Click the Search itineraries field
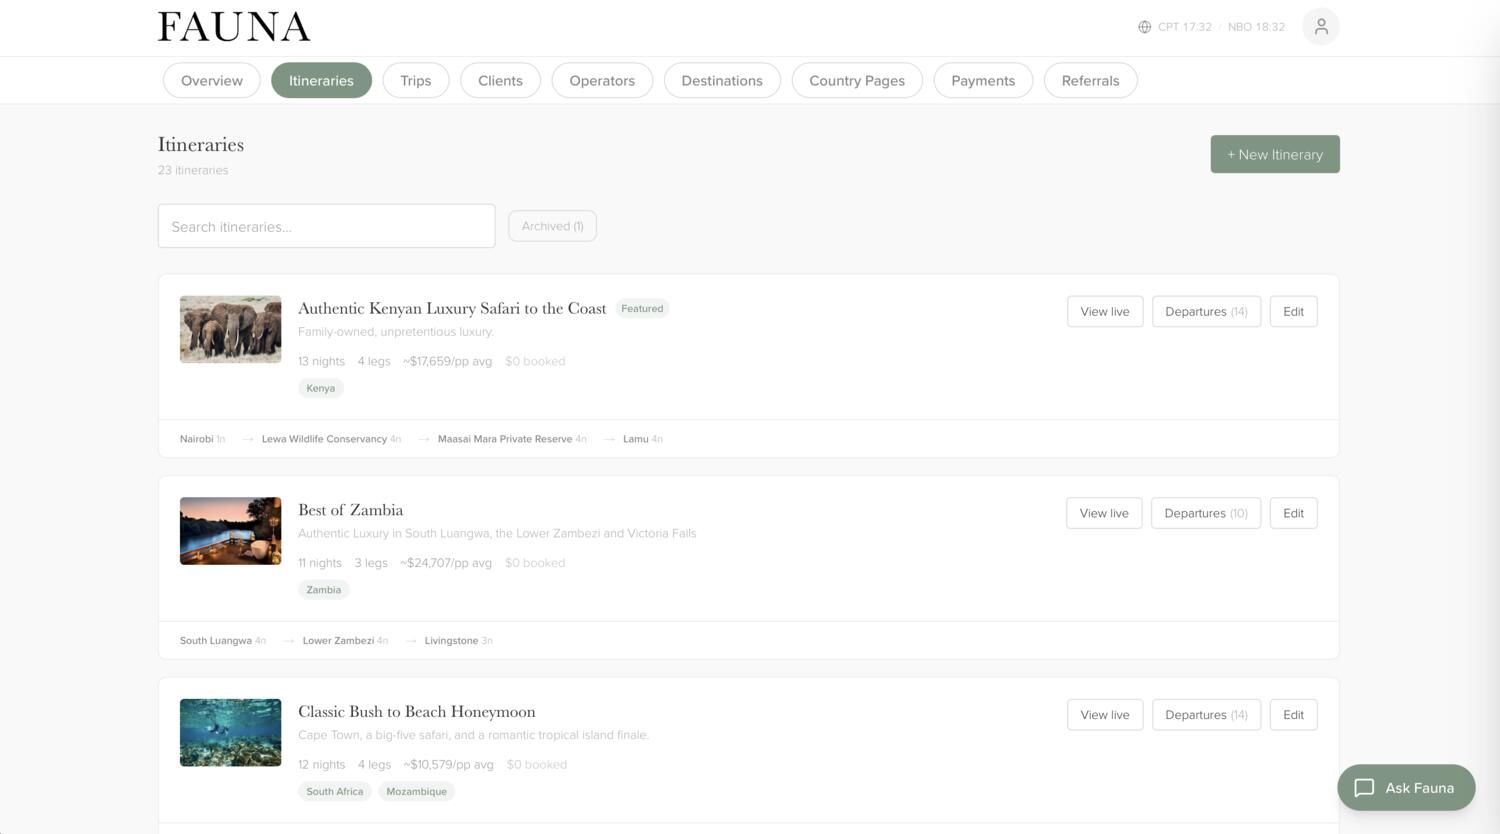Screen dimensions: 1500x834 tap(327, 226)
